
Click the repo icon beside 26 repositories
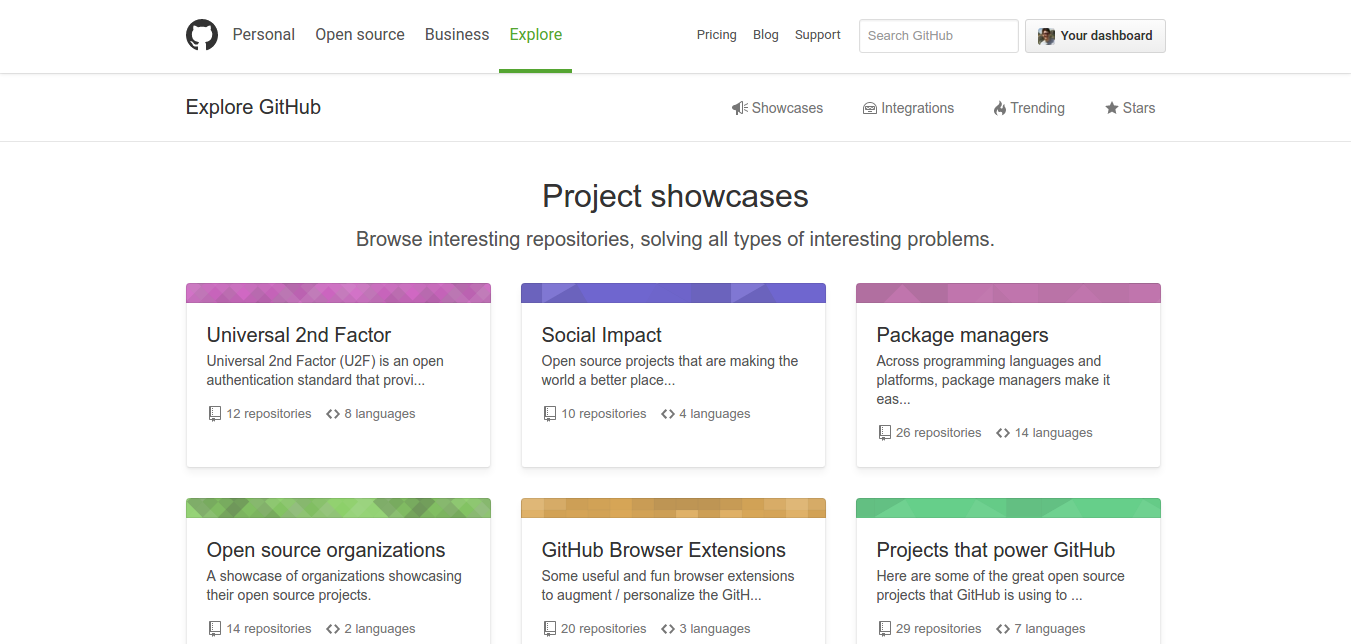pos(884,433)
